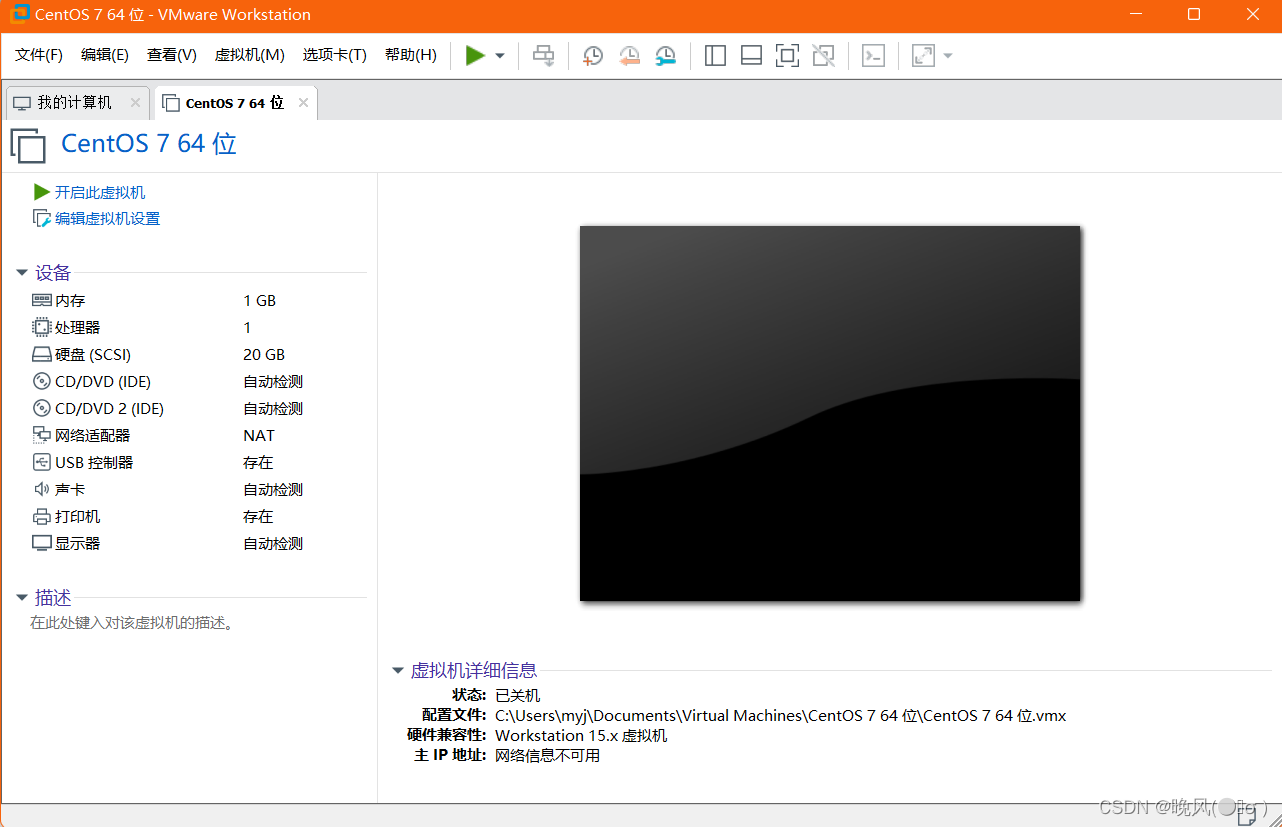Click 存在 value in 打印机 row
This screenshot has height=827, width=1282.
click(258, 516)
